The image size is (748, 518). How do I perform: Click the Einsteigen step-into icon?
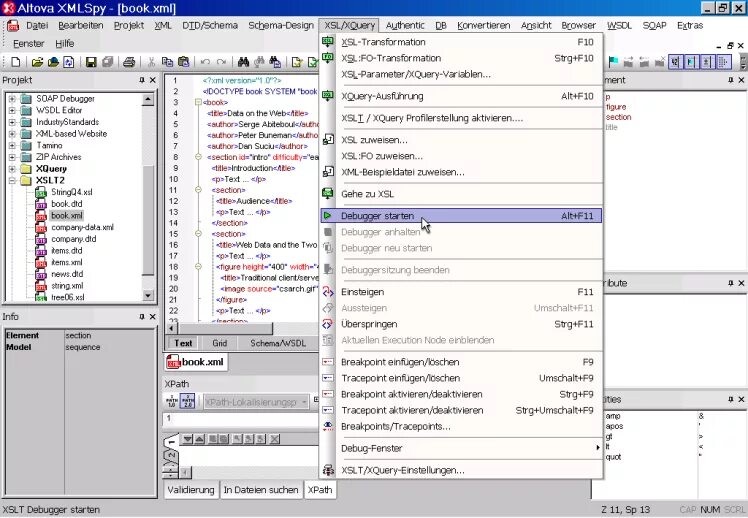pos(328,292)
